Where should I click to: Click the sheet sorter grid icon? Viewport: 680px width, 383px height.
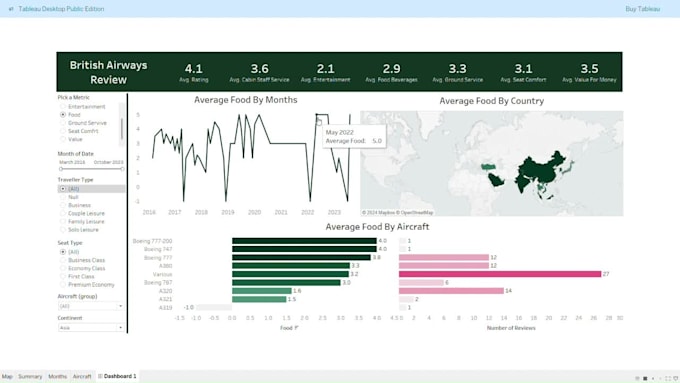coord(637,379)
